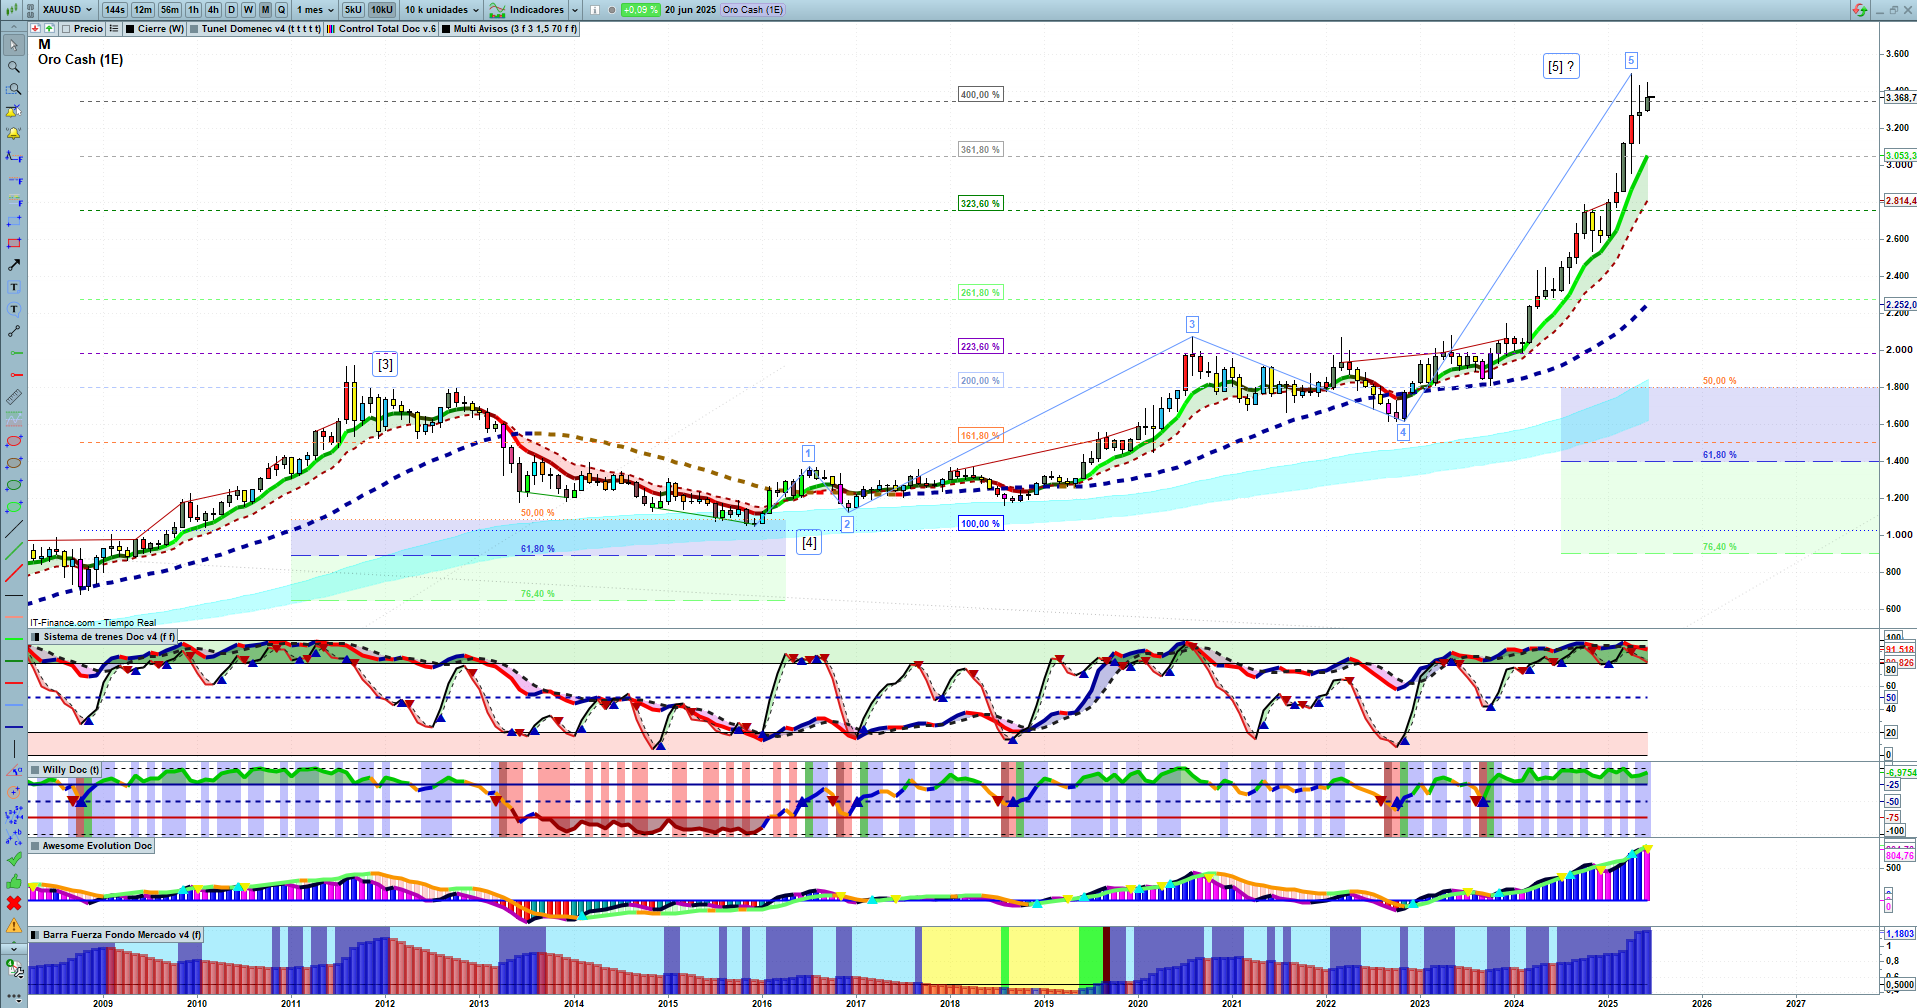Click the red download arrow icon

click(35, 29)
